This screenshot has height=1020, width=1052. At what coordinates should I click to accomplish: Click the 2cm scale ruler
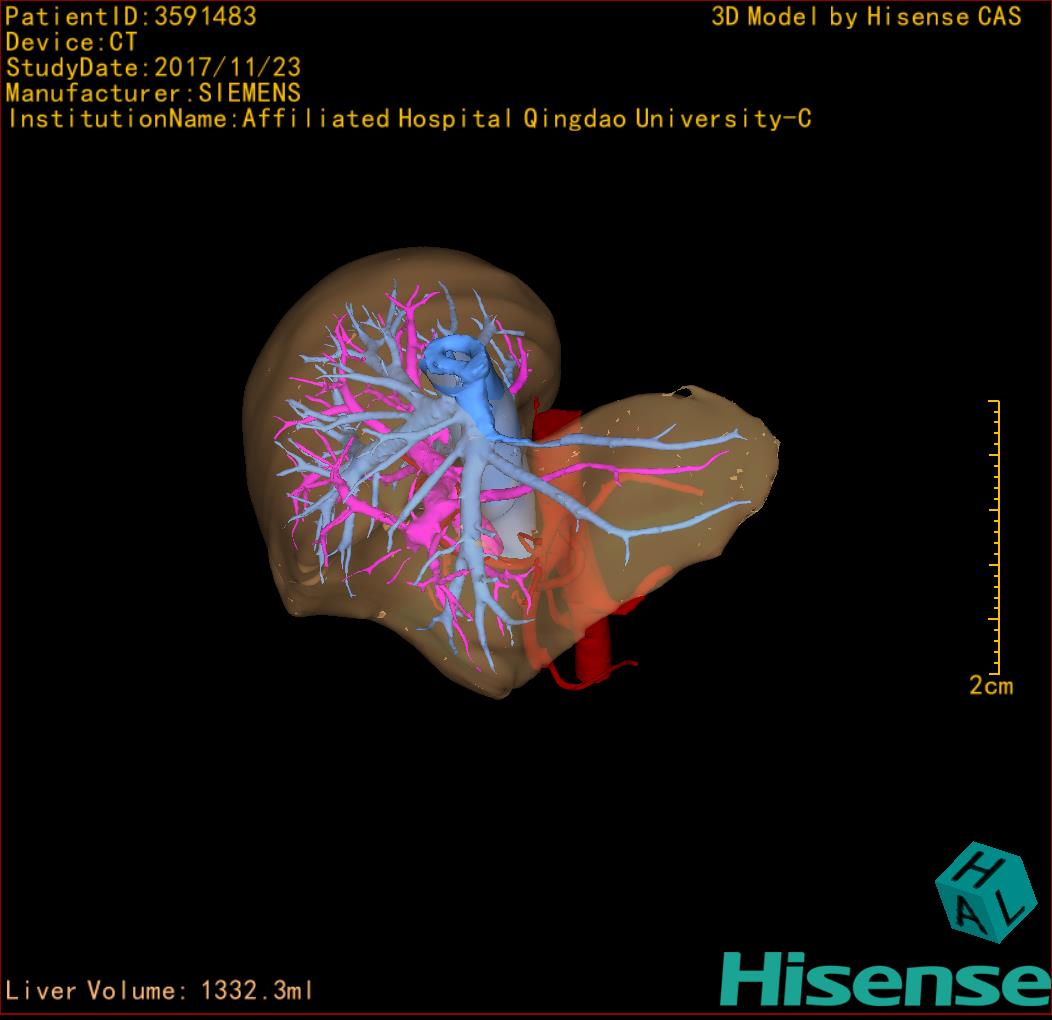[994, 537]
